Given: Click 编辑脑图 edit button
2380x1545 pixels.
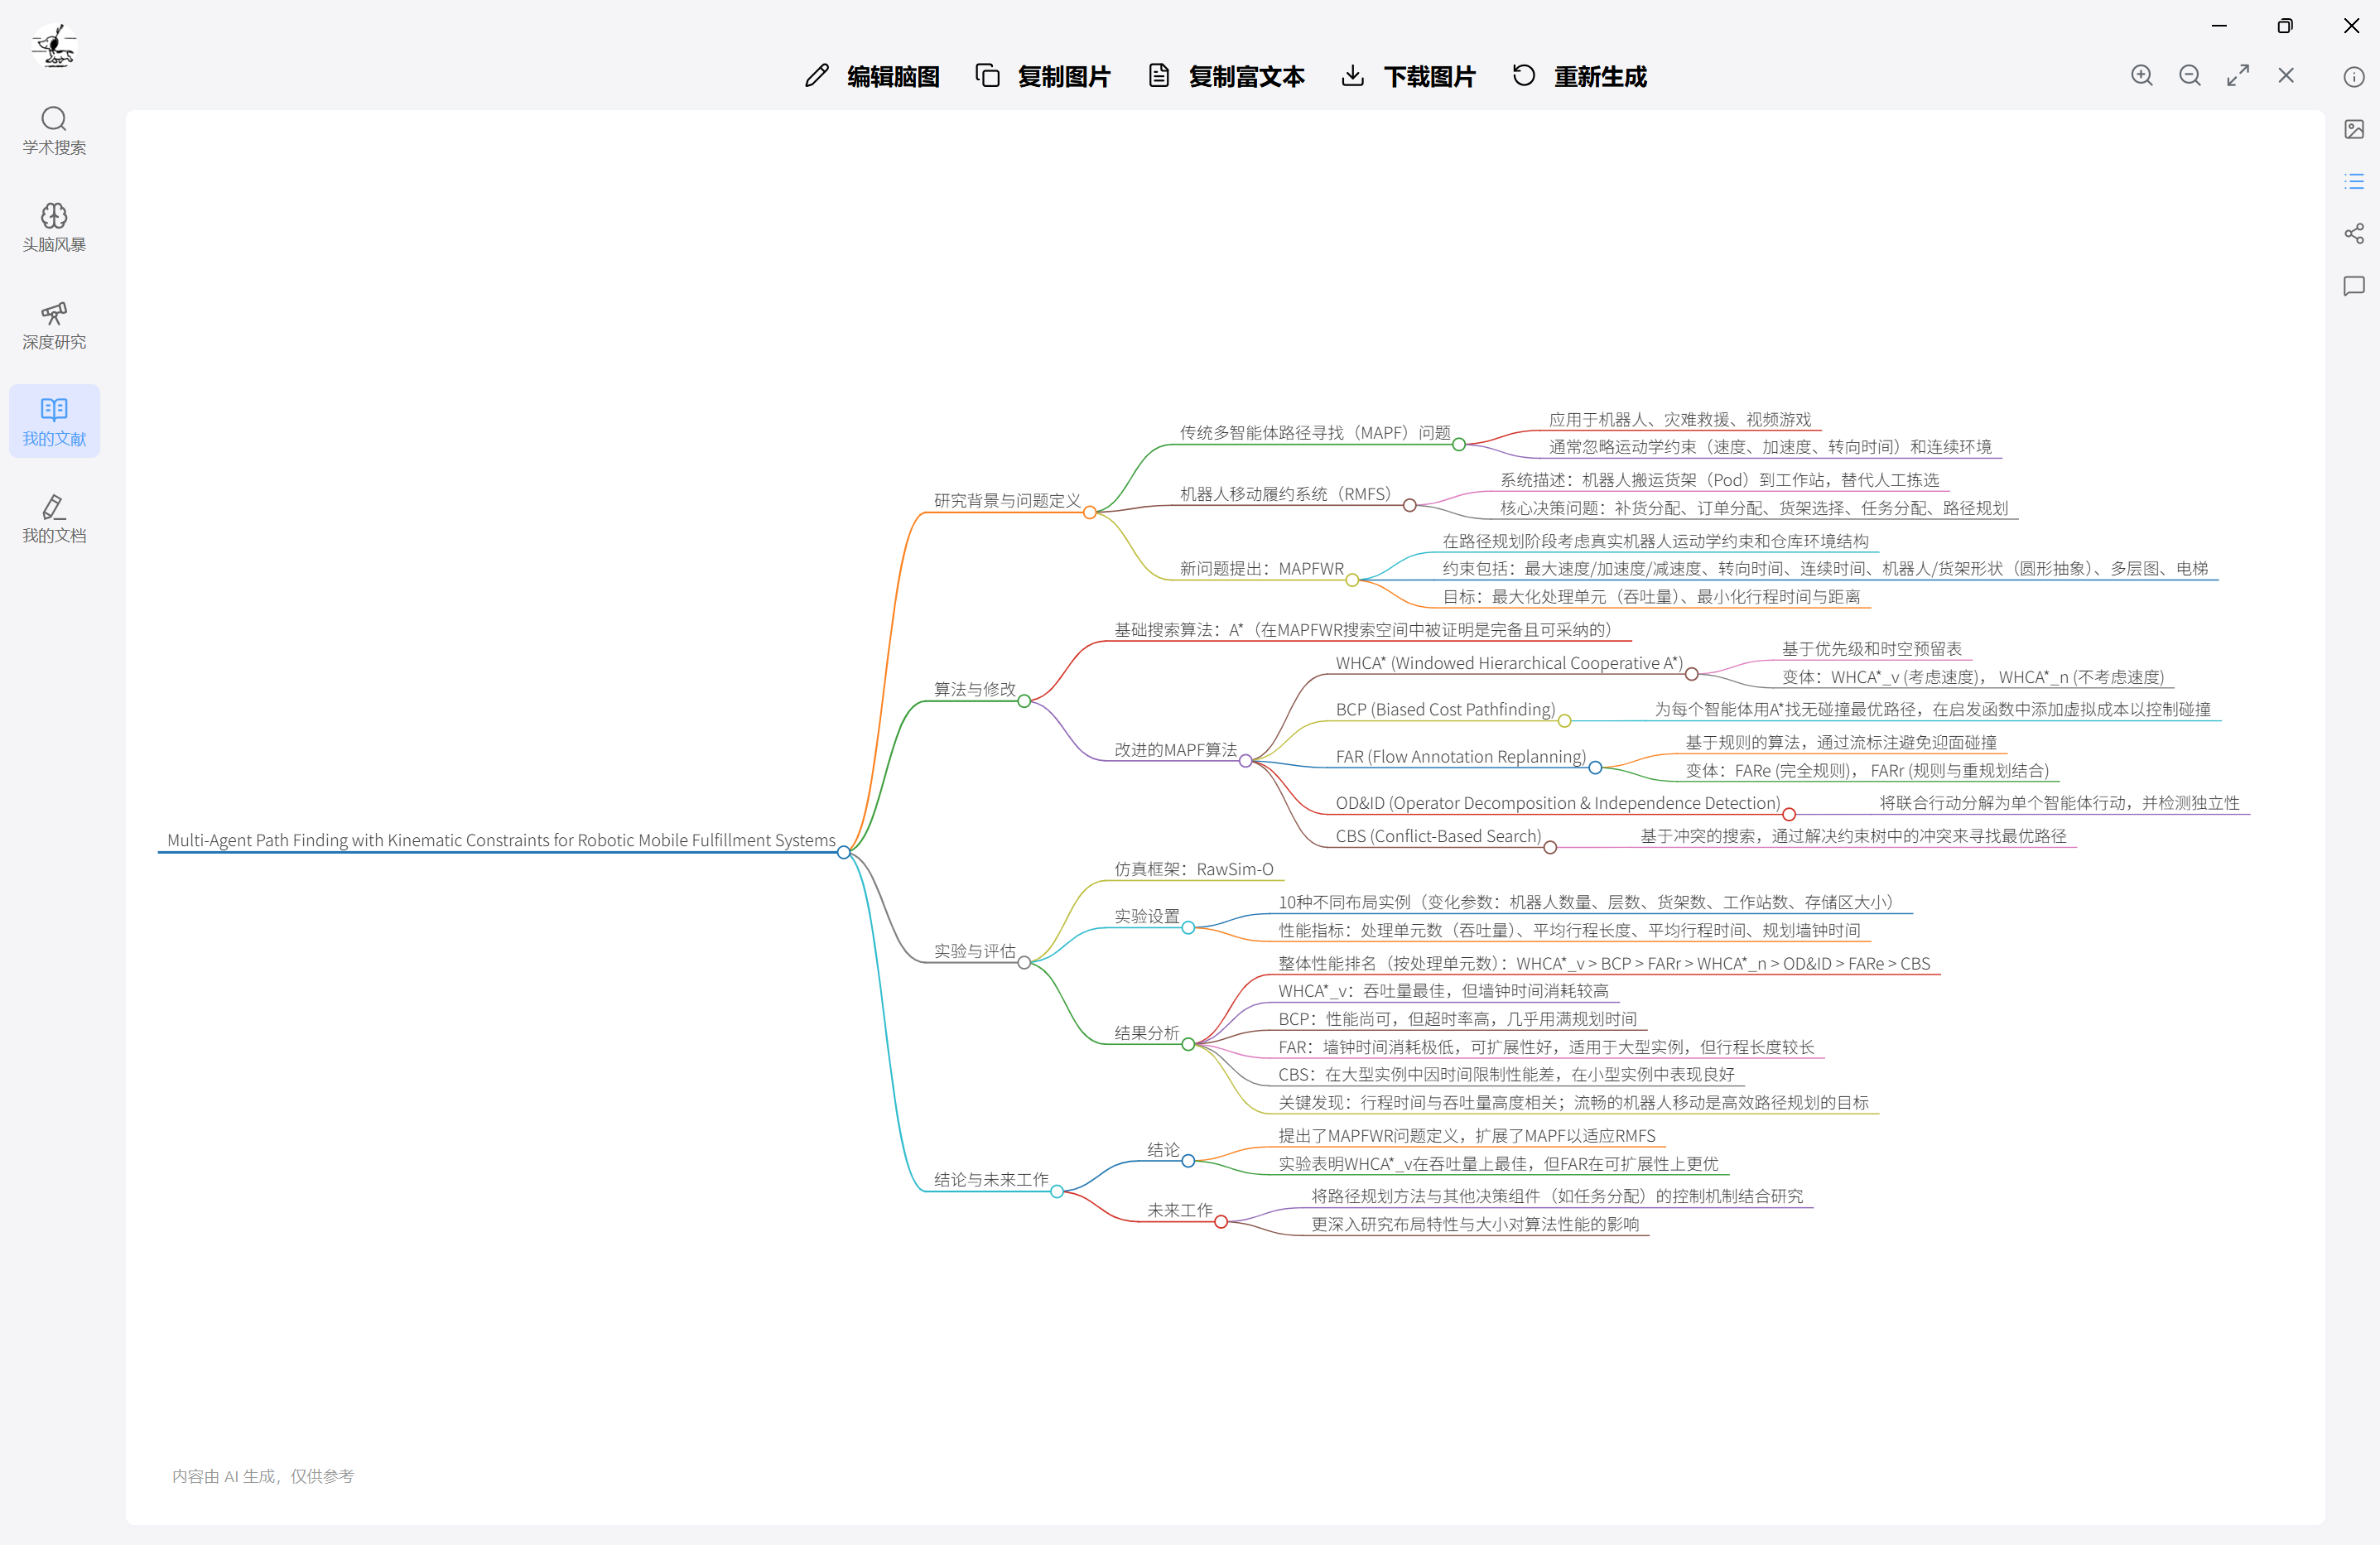Looking at the screenshot, I should [872, 76].
